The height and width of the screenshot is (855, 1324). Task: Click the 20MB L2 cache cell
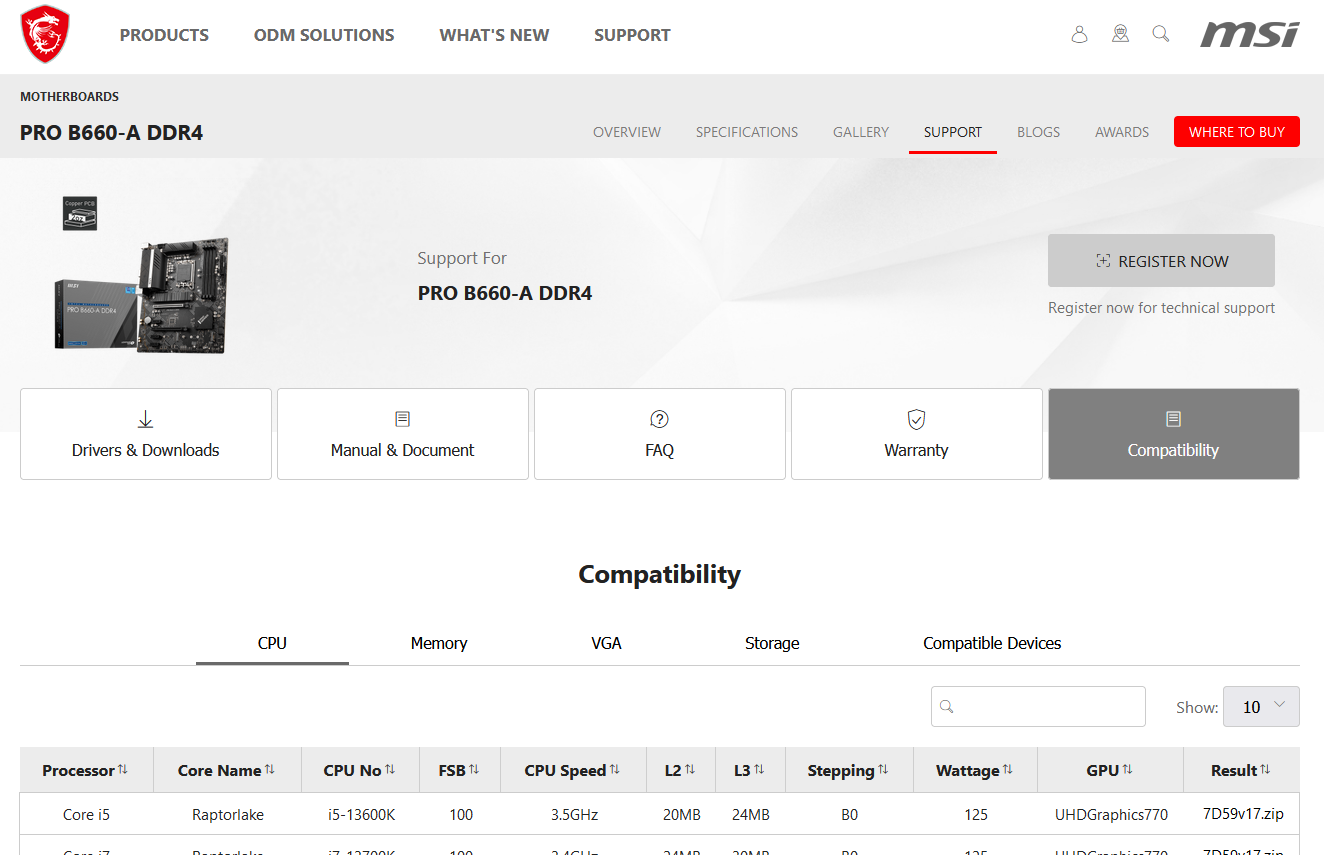tap(682, 814)
